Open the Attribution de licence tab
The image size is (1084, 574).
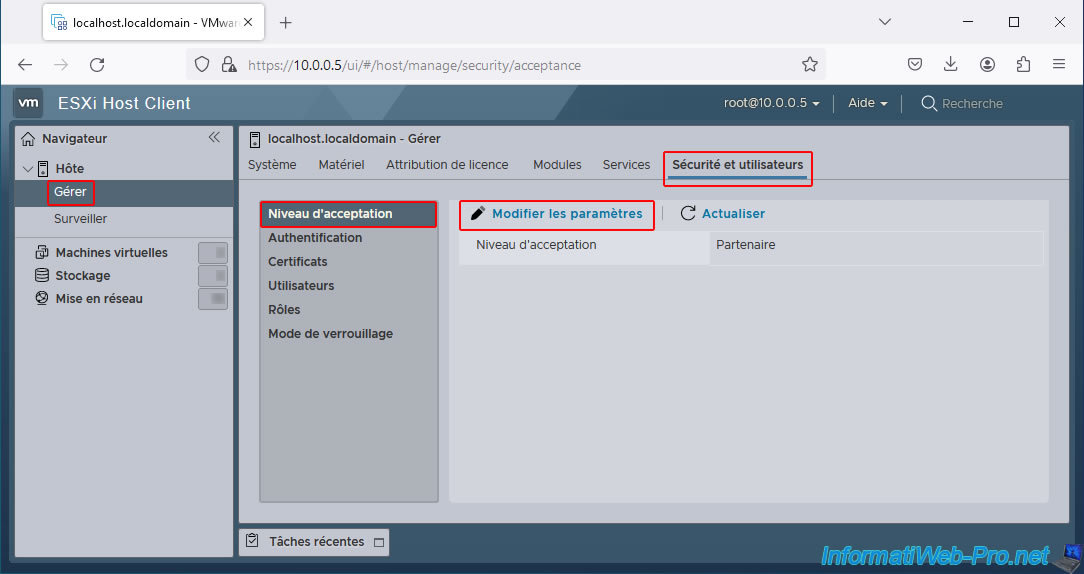click(447, 165)
